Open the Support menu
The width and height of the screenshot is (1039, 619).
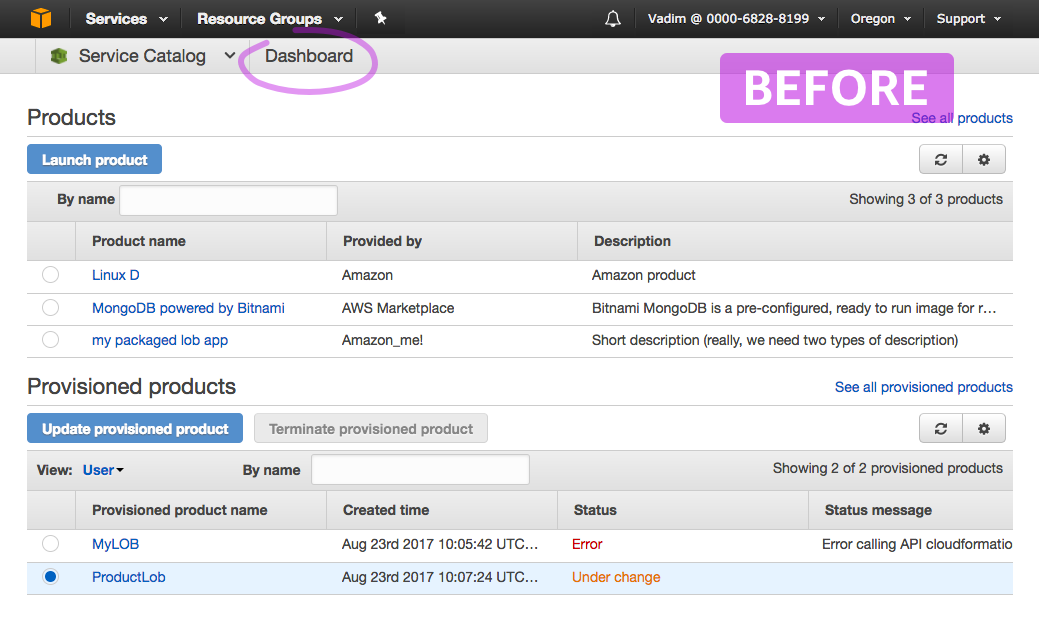[968, 19]
